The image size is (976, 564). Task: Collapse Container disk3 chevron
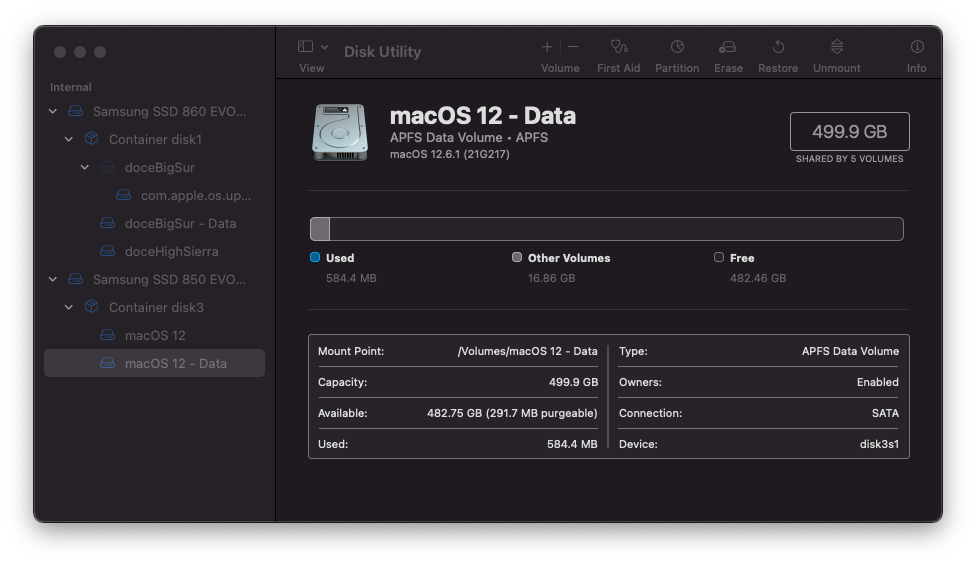coord(69,308)
